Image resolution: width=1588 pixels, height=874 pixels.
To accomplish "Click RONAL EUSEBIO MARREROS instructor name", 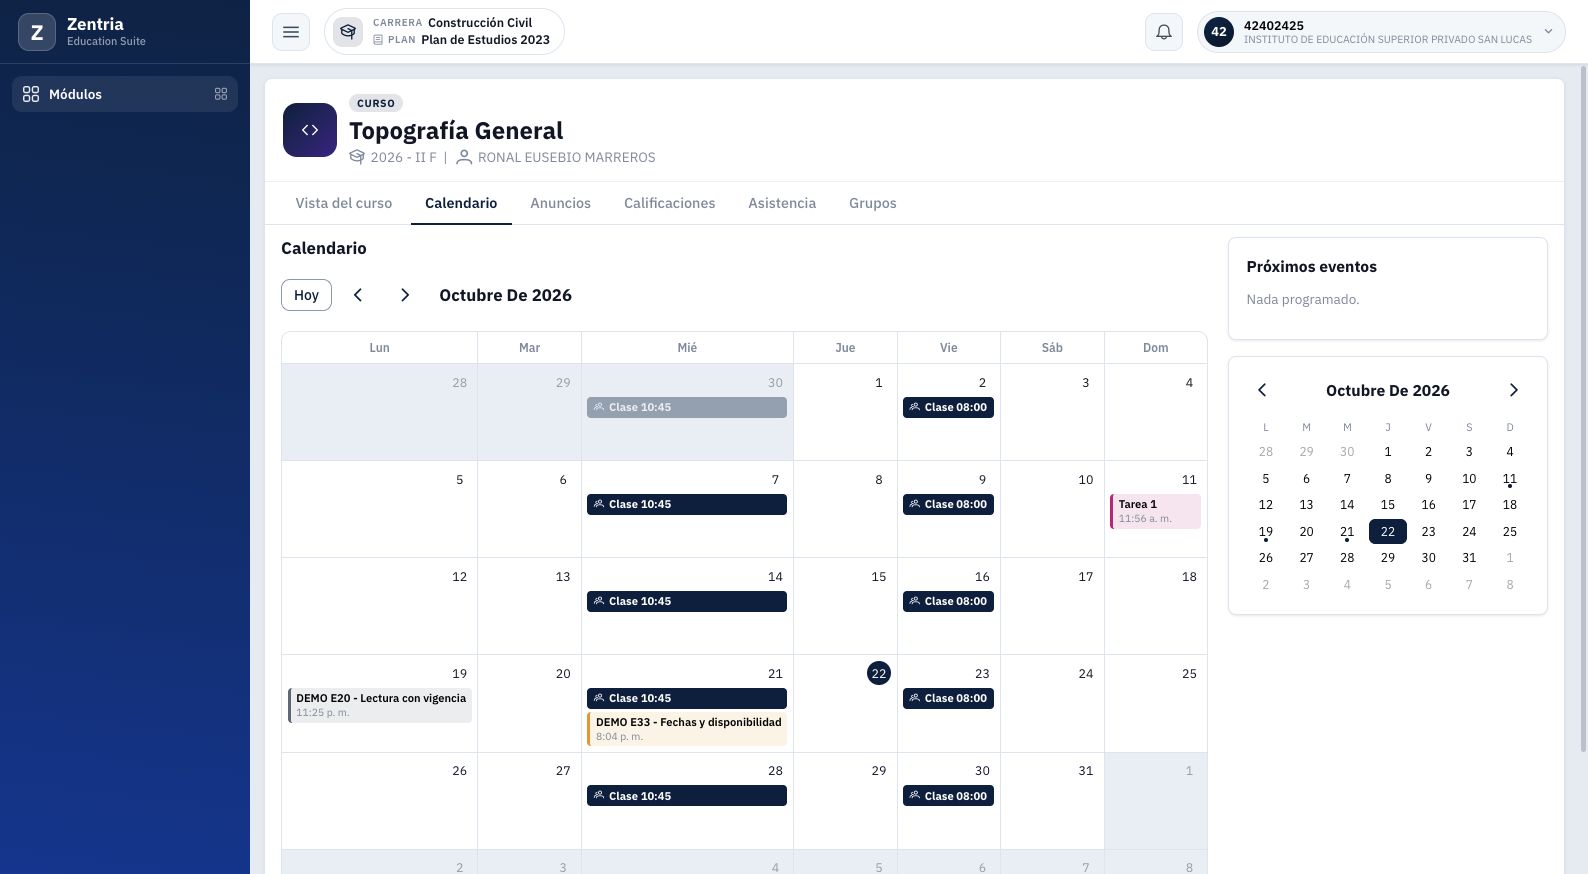I will [566, 157].
